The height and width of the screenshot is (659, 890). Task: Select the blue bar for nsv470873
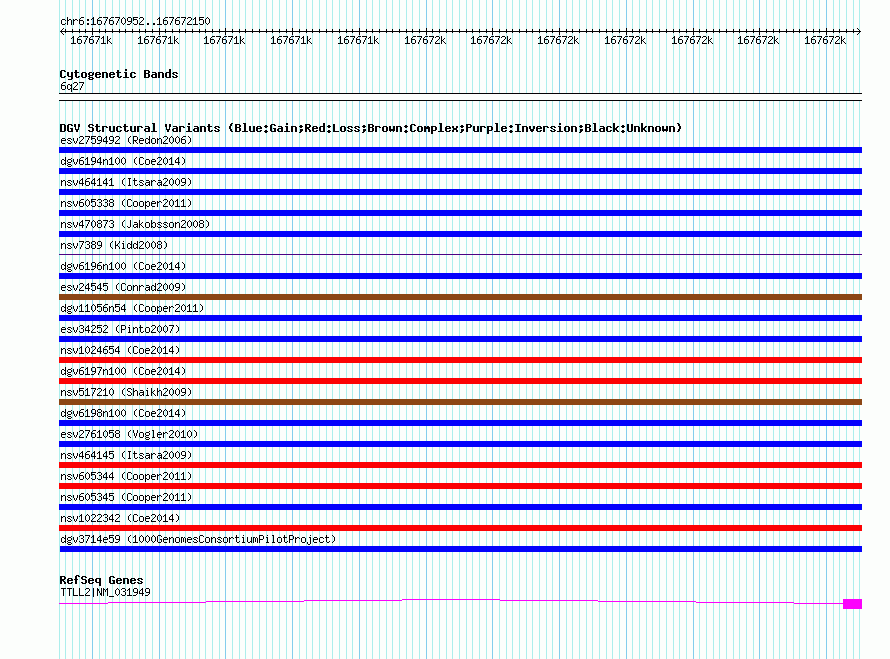click(460, 234)
